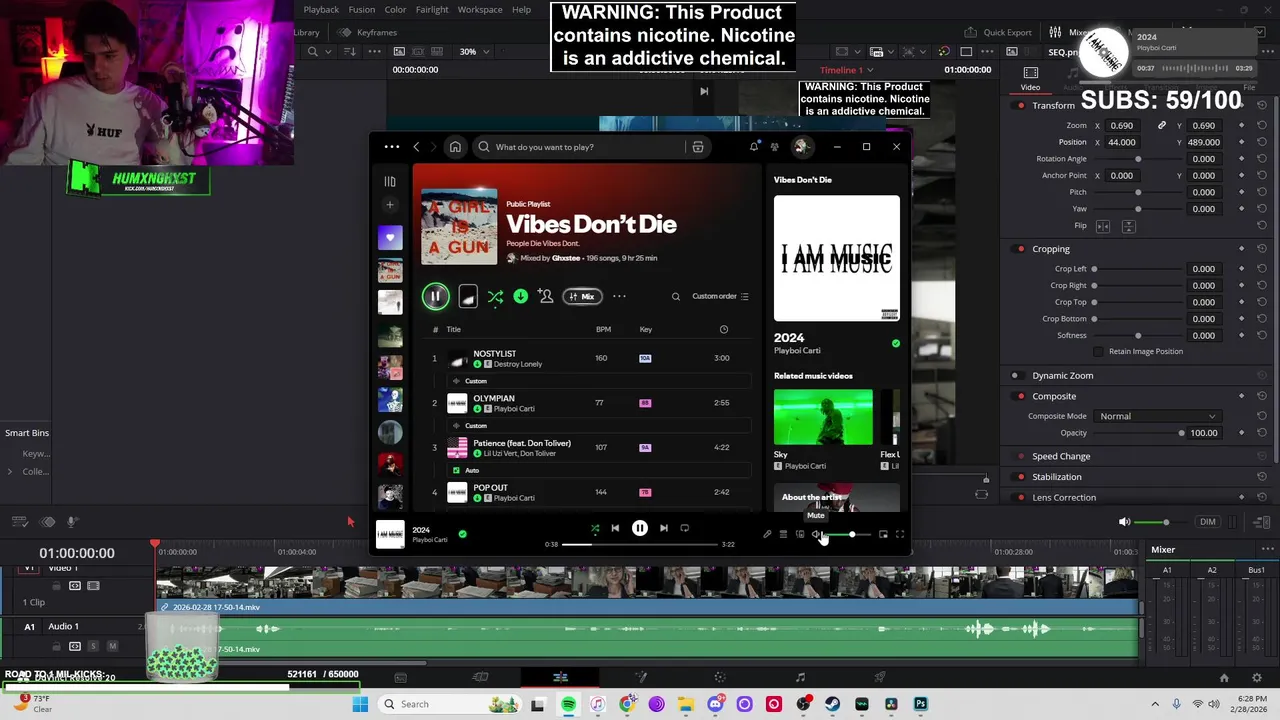The width and height of the screenshot is (1280, 720).
Task: Reset the Cropping section
Action: pos(1262,249)
